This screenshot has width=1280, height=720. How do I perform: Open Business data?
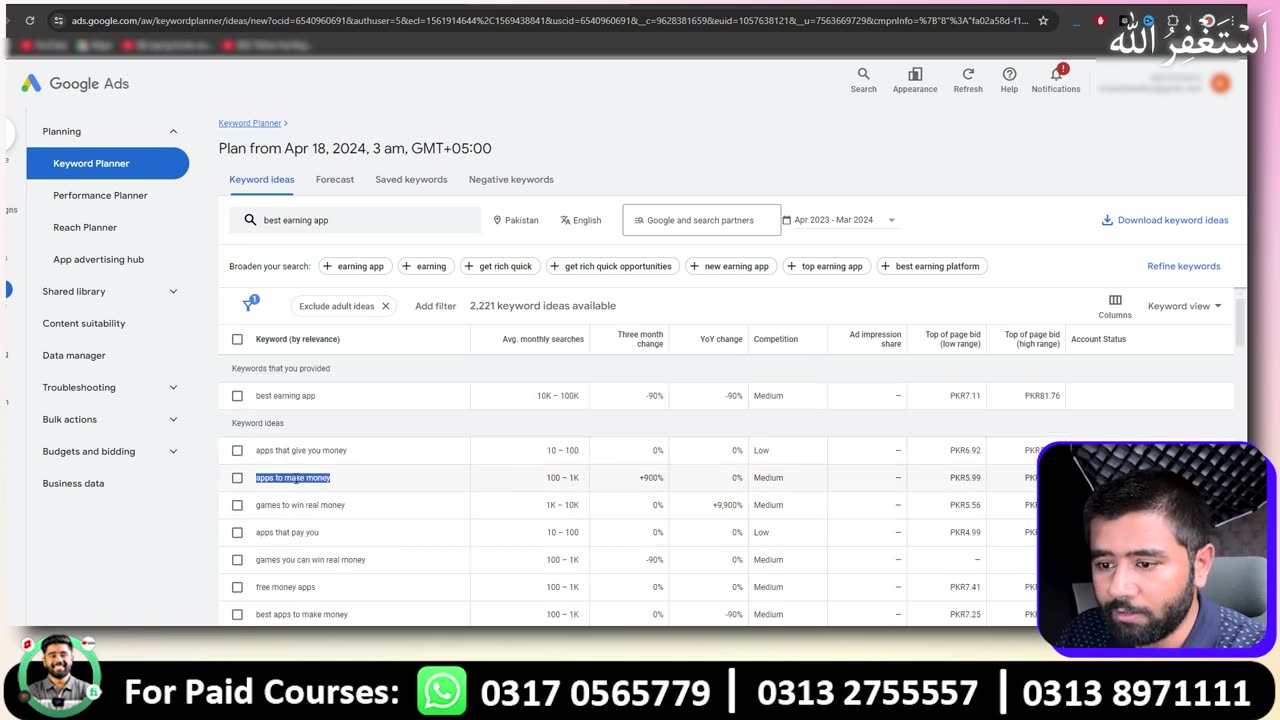coord(73,483)
